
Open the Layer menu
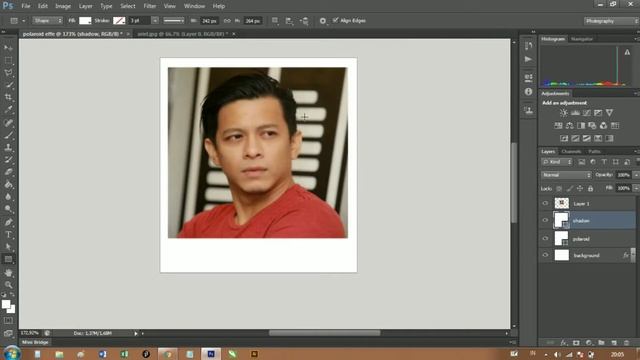point(86,6)
